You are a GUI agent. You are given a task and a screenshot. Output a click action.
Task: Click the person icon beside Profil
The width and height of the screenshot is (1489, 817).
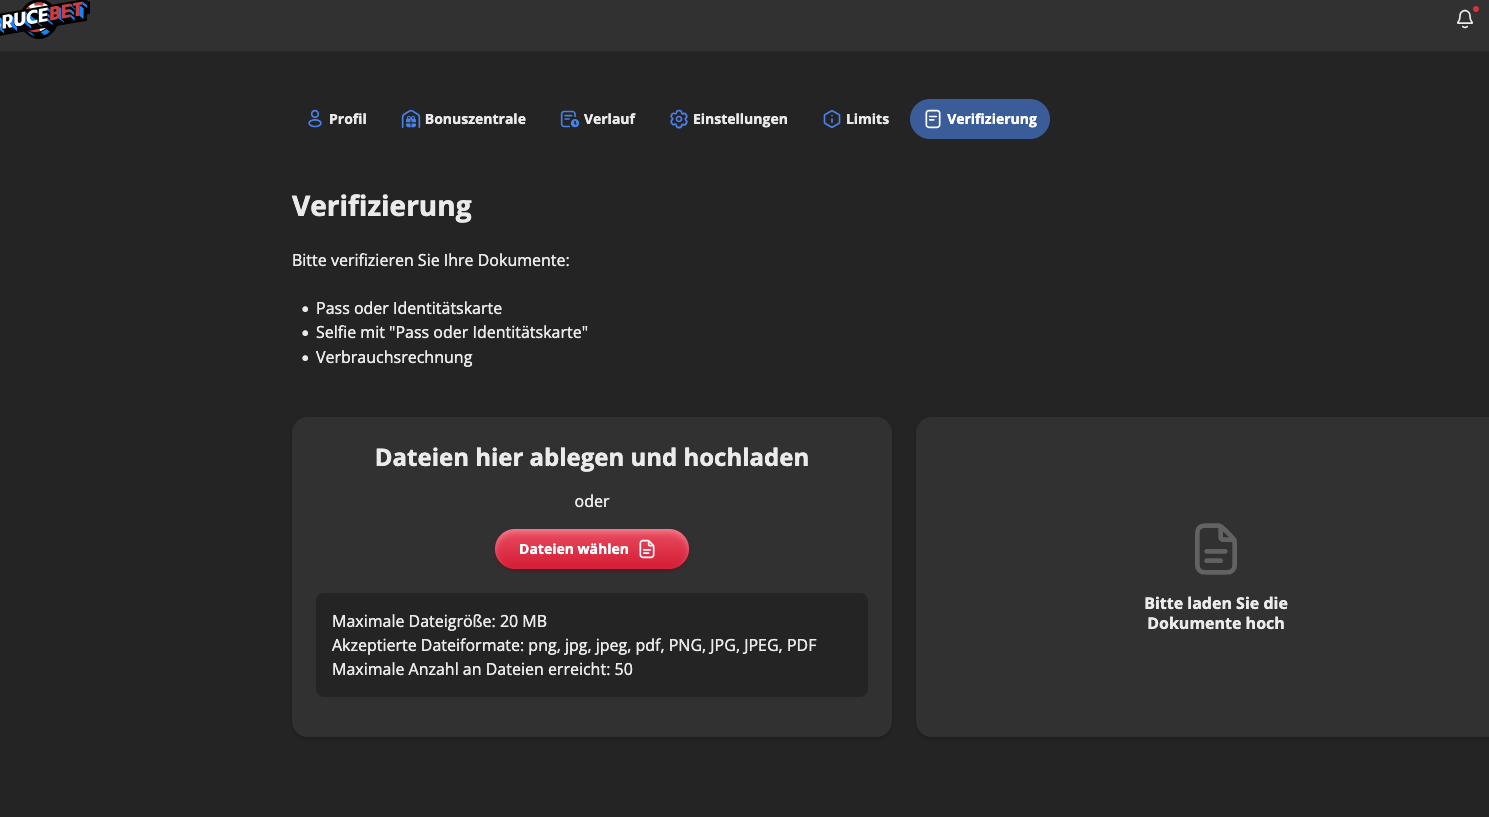click(314, 119)
